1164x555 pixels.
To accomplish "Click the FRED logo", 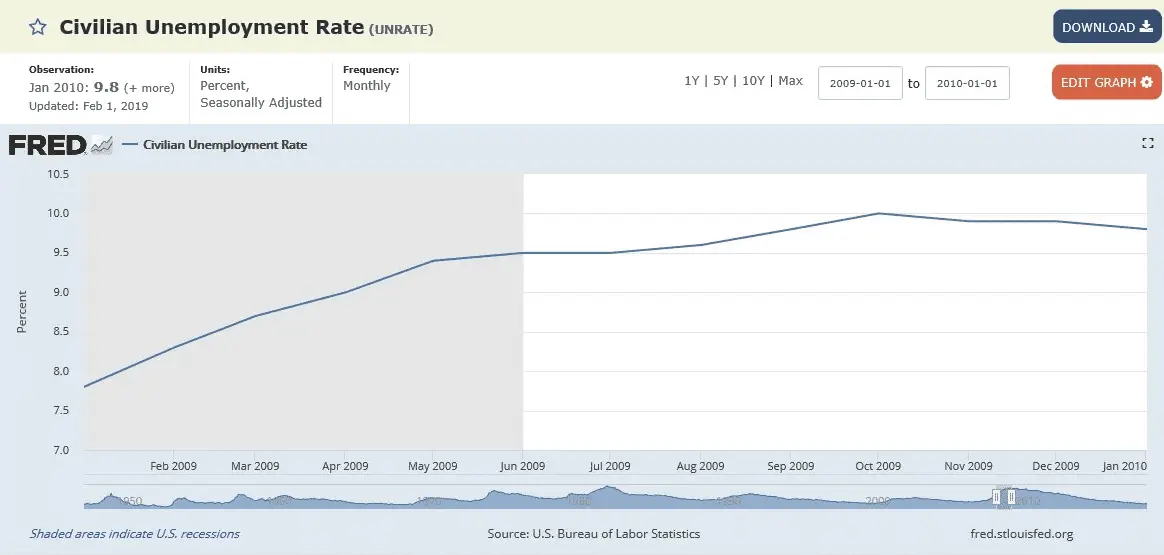I will (x=47, y=145).
